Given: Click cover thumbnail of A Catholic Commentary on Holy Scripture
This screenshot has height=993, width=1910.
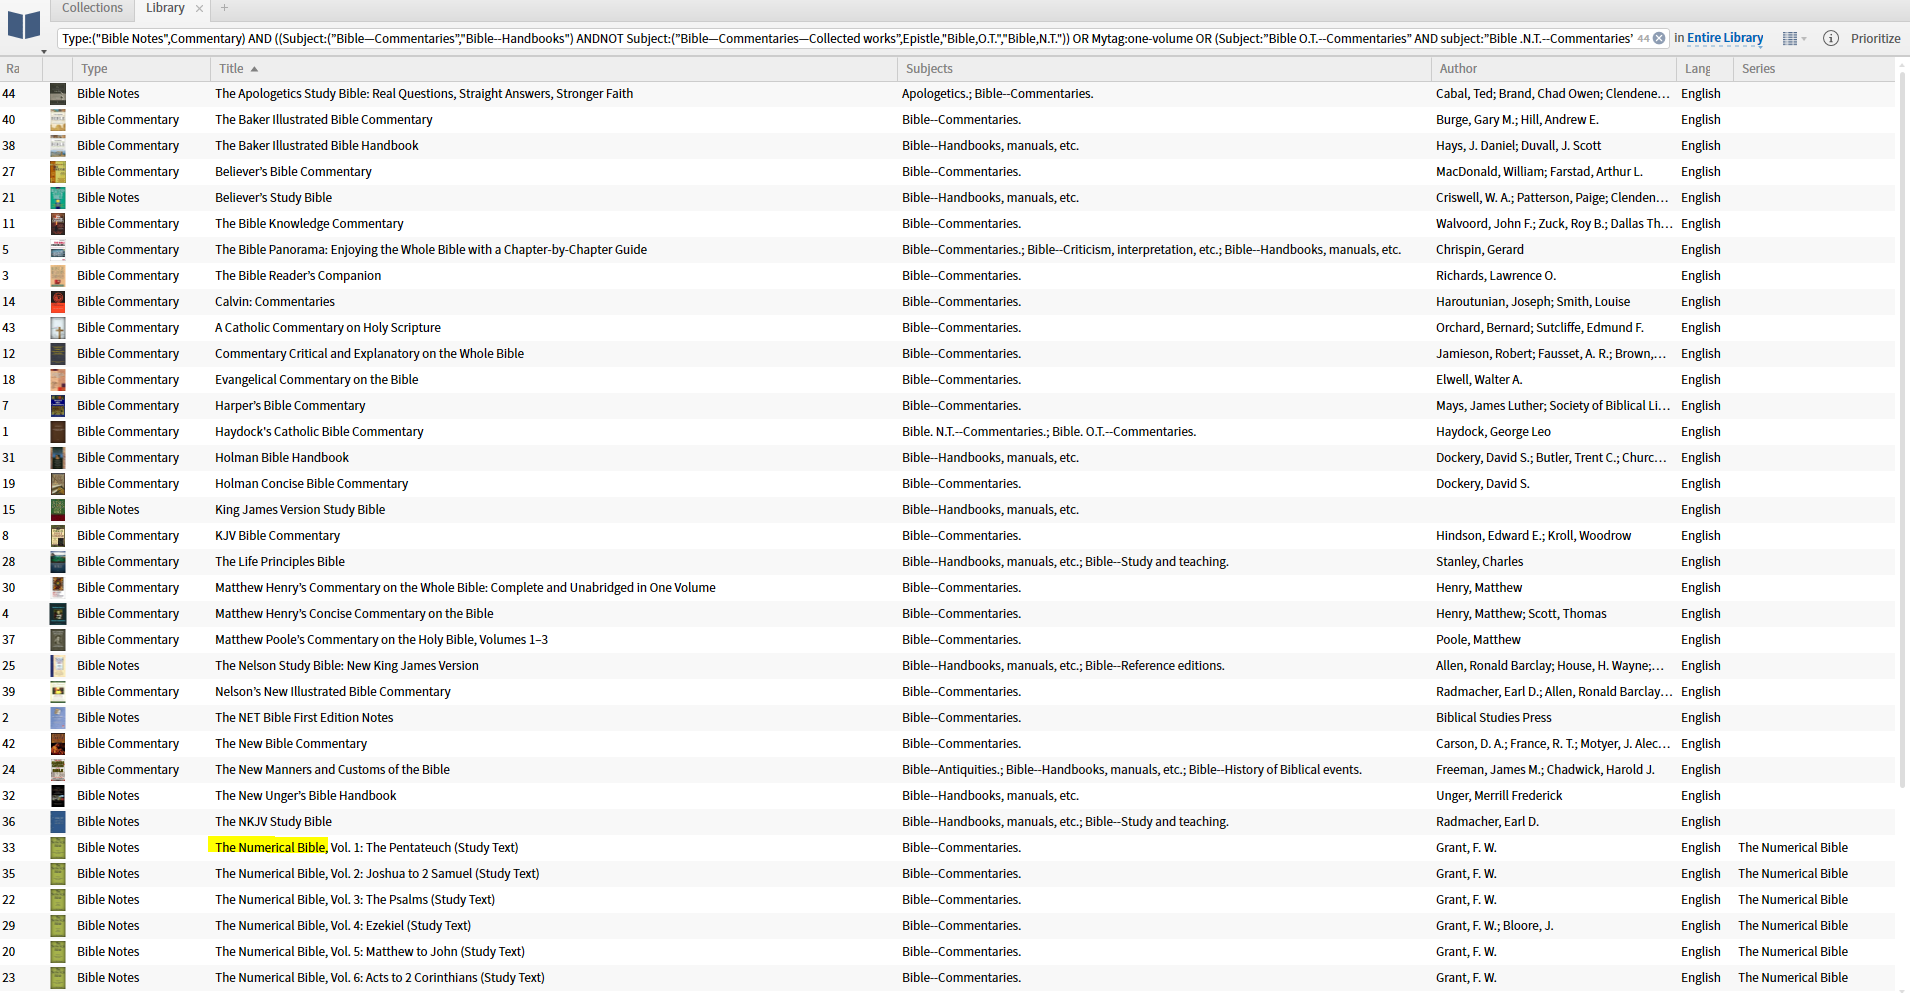Looking at the screenshot, I should click(58, 328).
